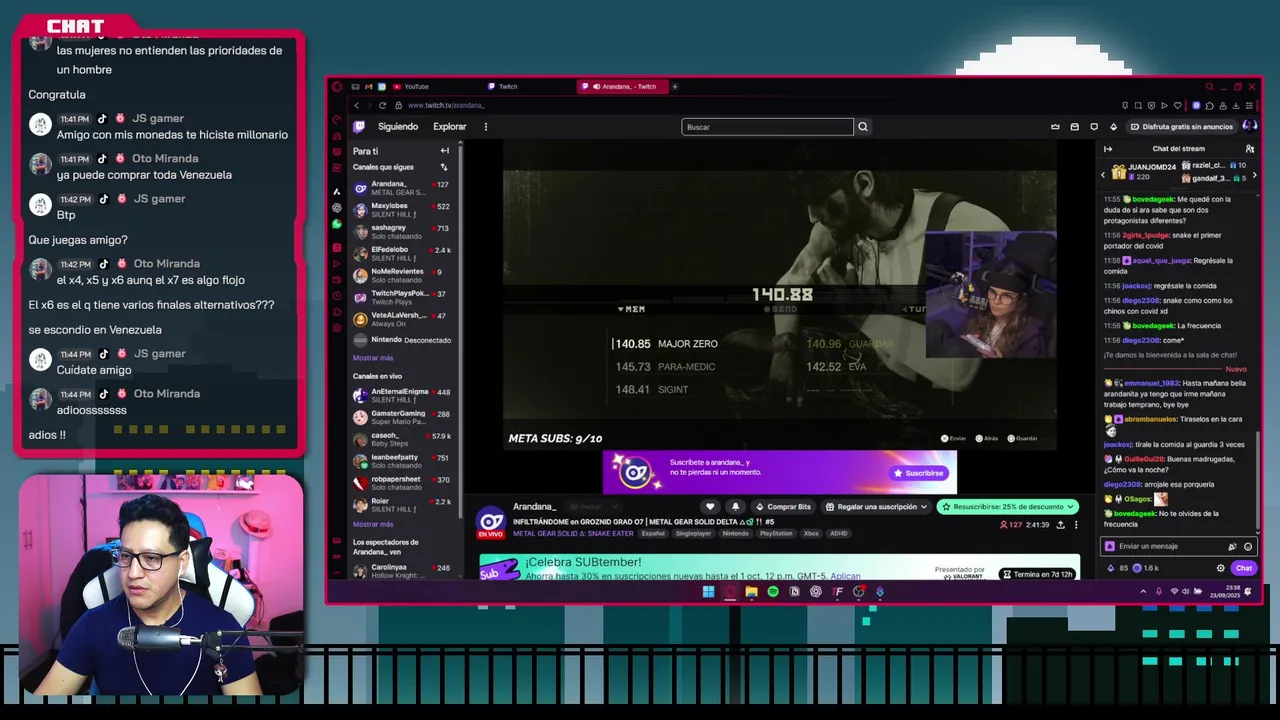
Task: Click the Arandana_ stream avatar
Action: coord(490,521)
